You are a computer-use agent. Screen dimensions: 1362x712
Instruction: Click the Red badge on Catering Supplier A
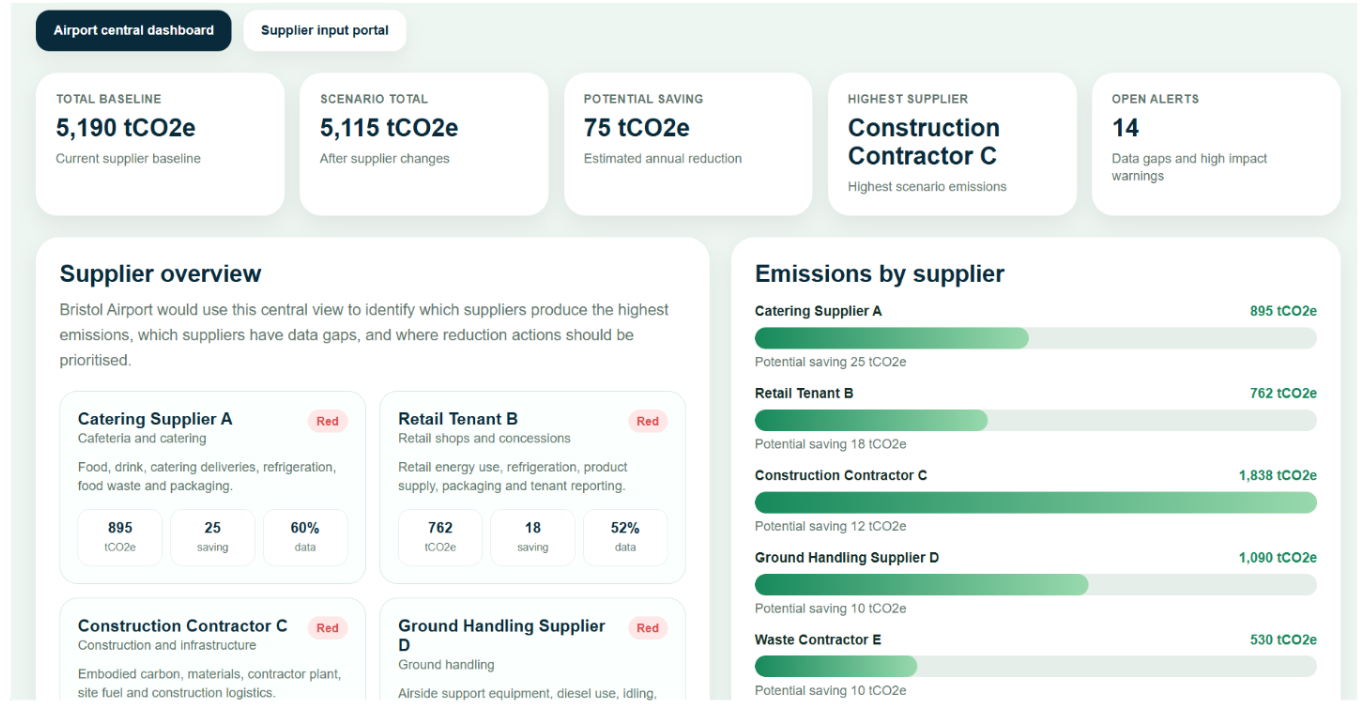[x=328, y=421]
